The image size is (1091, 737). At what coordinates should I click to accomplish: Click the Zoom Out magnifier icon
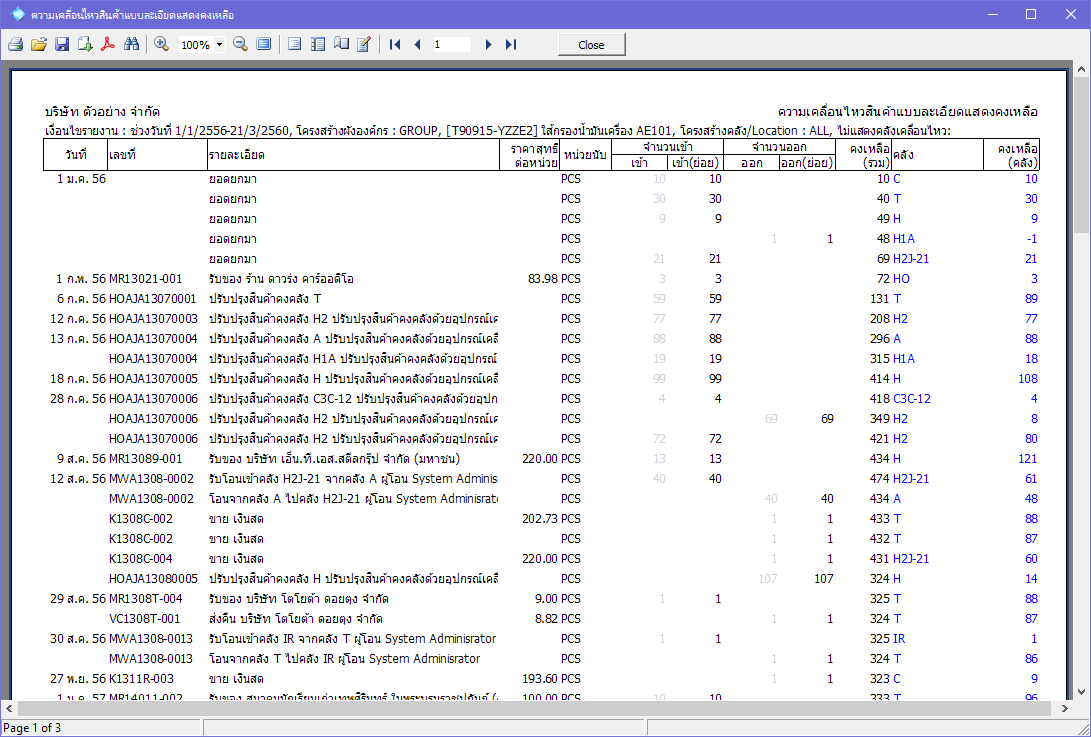(x=240, y=45)
